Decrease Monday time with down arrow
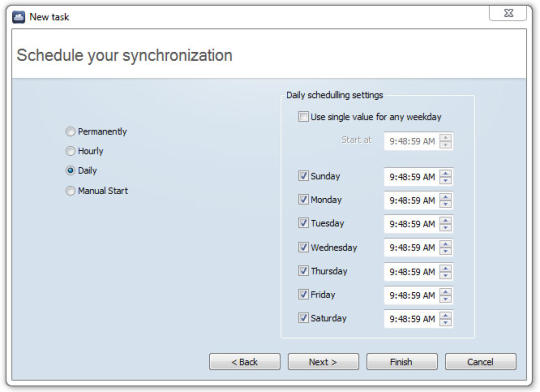Viewport: 540px width, 392px height. tap(446, 204)
